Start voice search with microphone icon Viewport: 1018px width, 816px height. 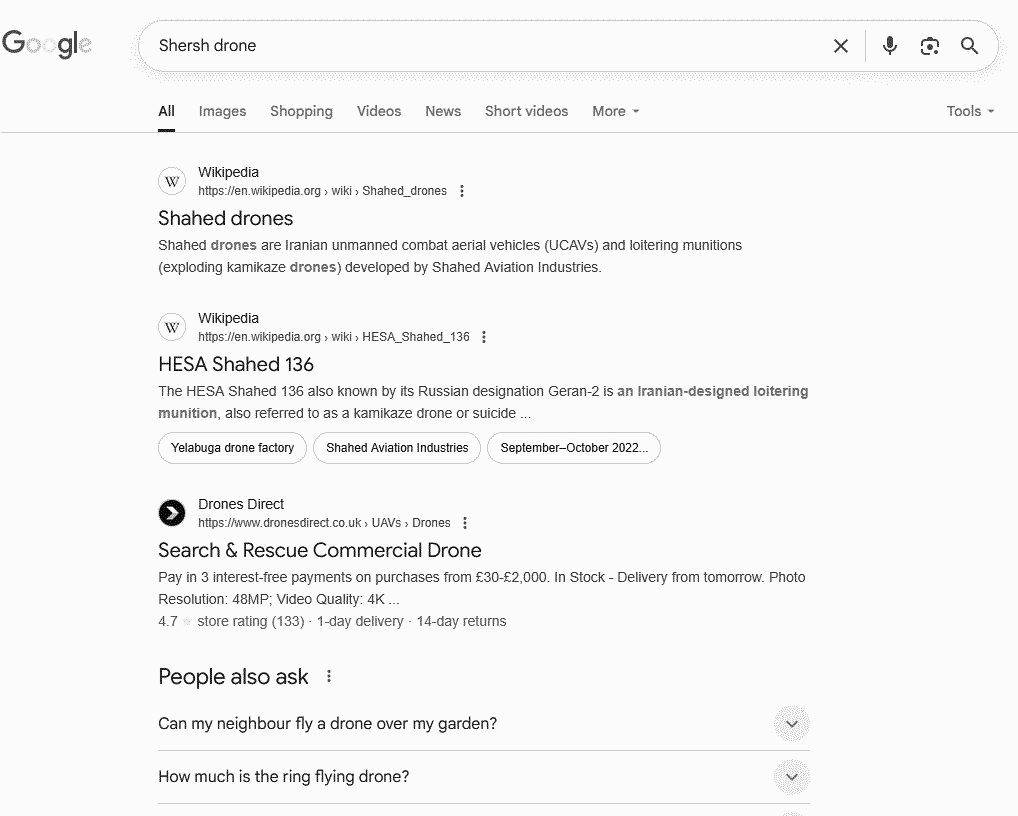pos(889,46)
